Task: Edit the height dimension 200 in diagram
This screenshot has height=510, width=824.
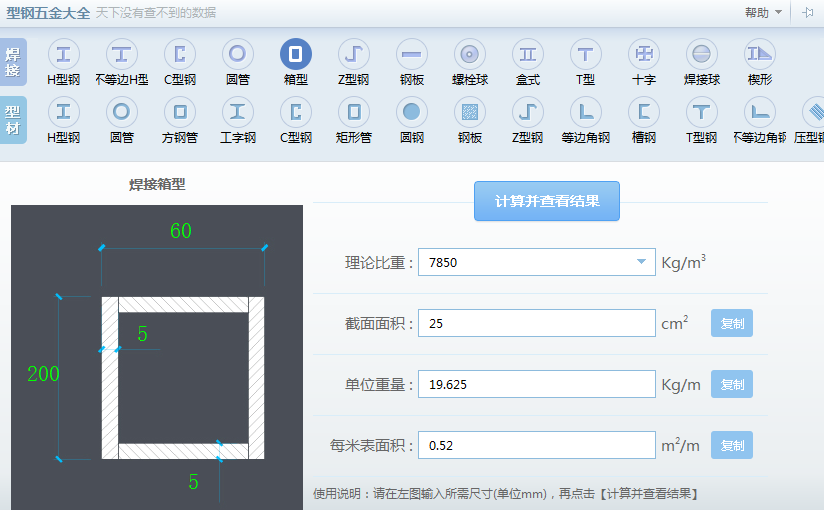Action: [43, 374]
